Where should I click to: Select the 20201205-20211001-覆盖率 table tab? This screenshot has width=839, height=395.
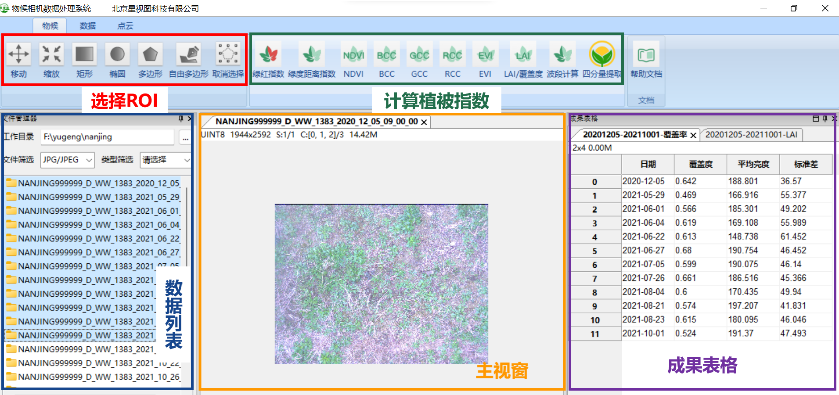pyautogui.click(x=635, y=135)
